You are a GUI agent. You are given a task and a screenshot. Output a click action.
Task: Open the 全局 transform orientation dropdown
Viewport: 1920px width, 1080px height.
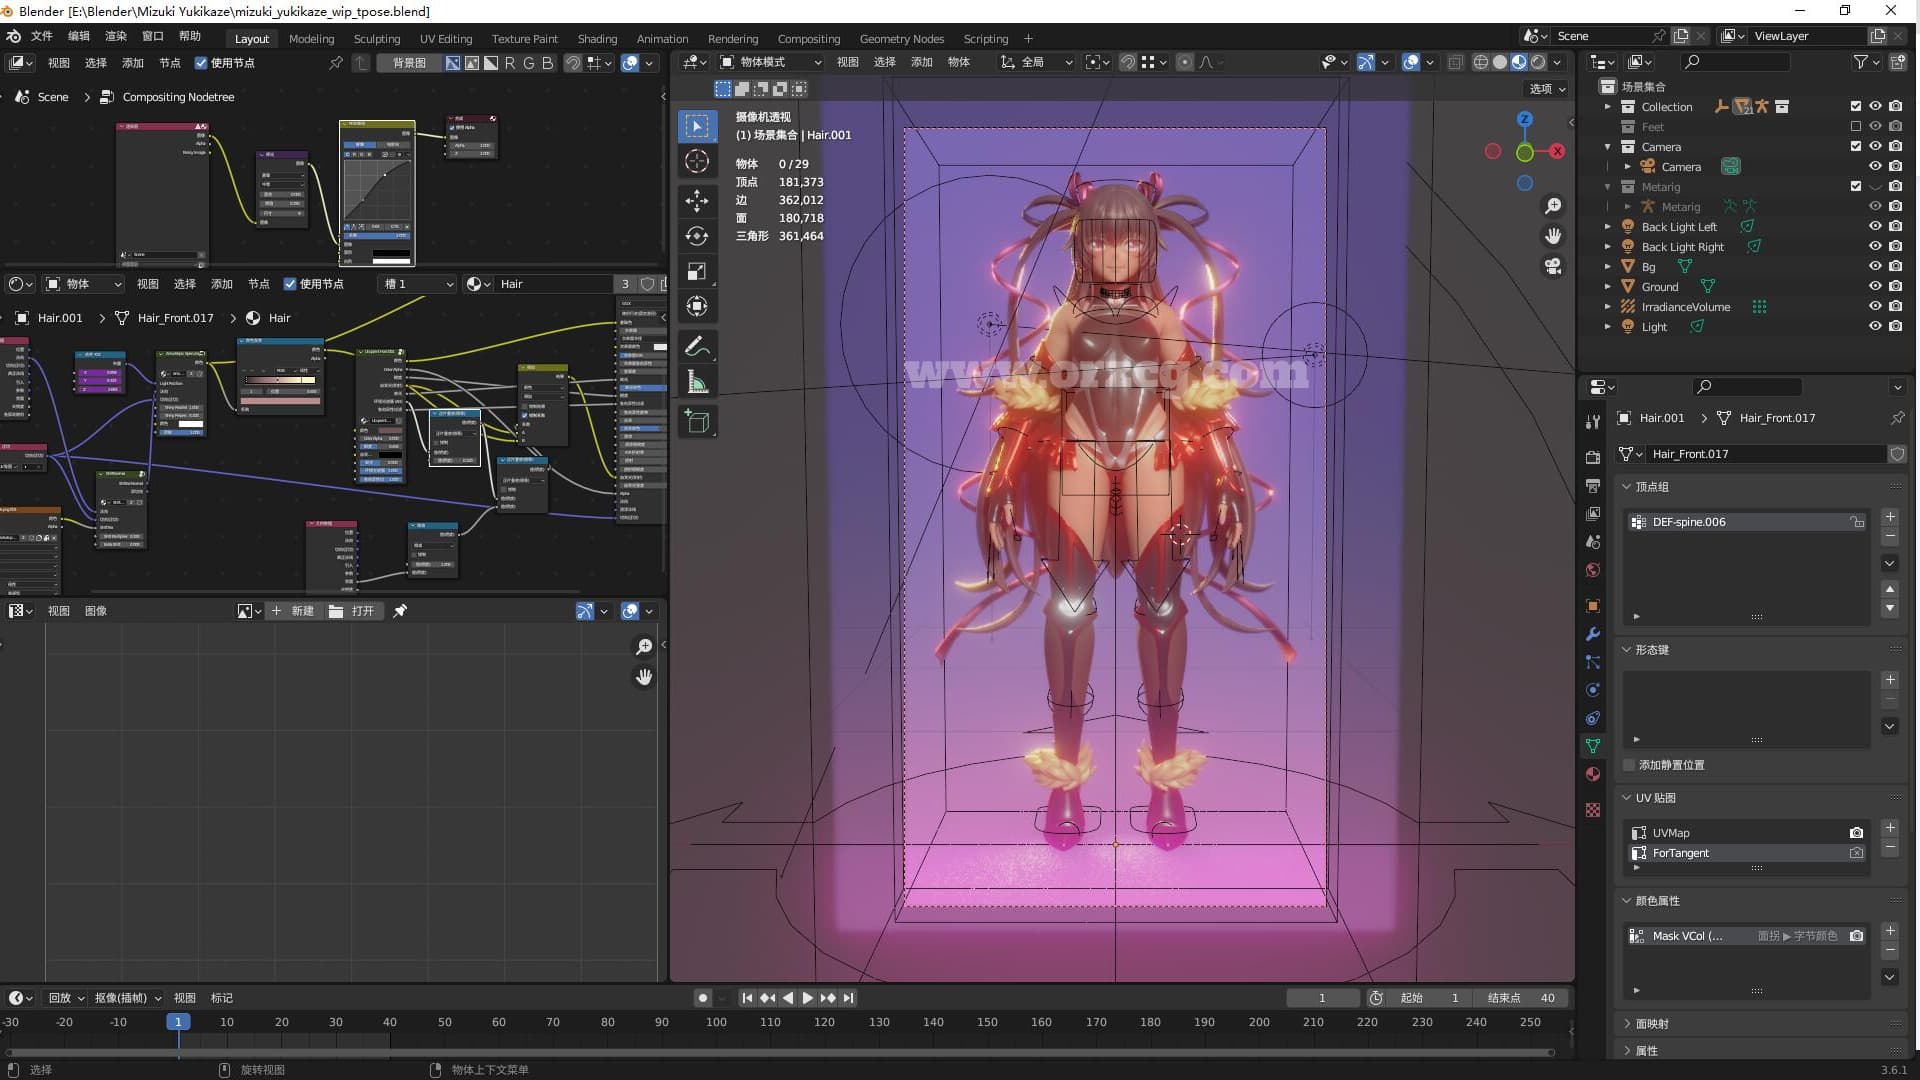[x=1036, y=62]
